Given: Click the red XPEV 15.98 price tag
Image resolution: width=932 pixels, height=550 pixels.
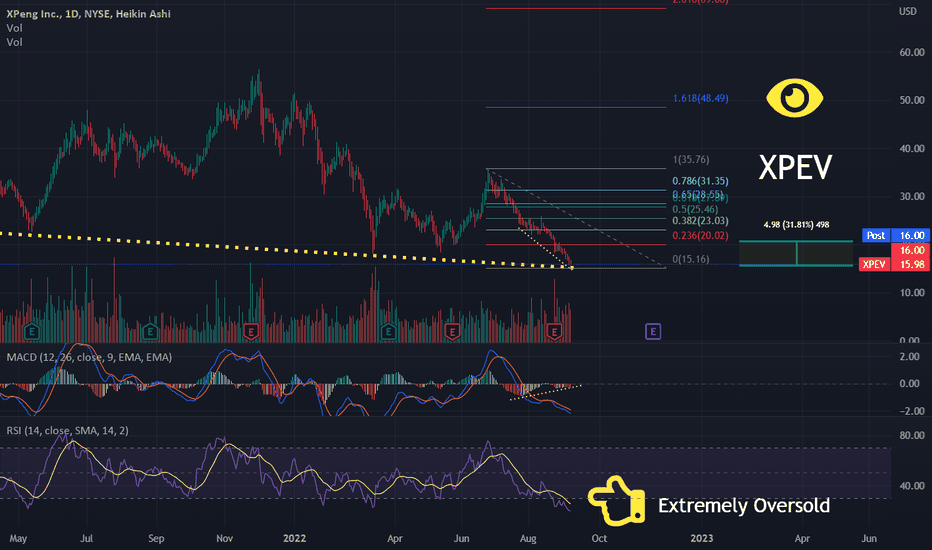Looking at the screenshot, I should 895,264.
